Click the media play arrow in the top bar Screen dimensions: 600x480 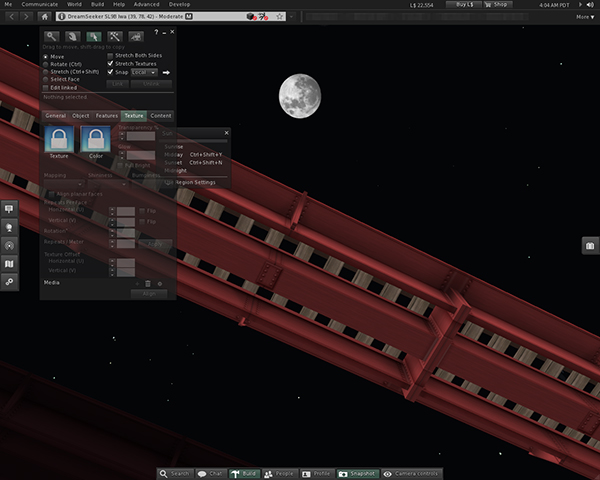click(580, 5)
